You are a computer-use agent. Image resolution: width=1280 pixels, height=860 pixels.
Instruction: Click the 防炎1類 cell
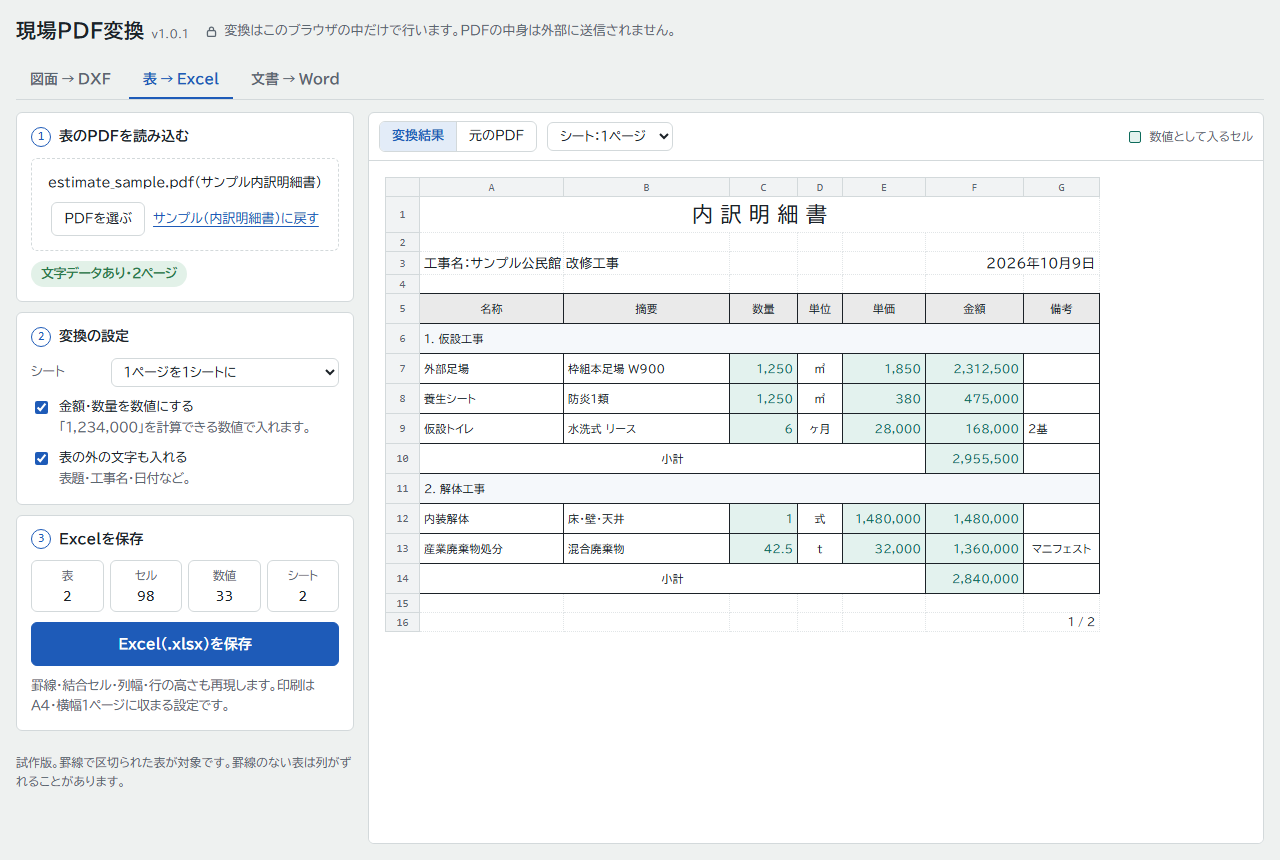click(x=646, y=399)
